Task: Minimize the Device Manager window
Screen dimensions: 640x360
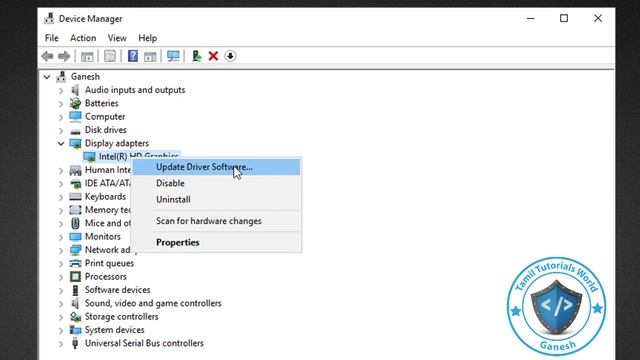Action: pyautogui.click(x=530, y=18)
